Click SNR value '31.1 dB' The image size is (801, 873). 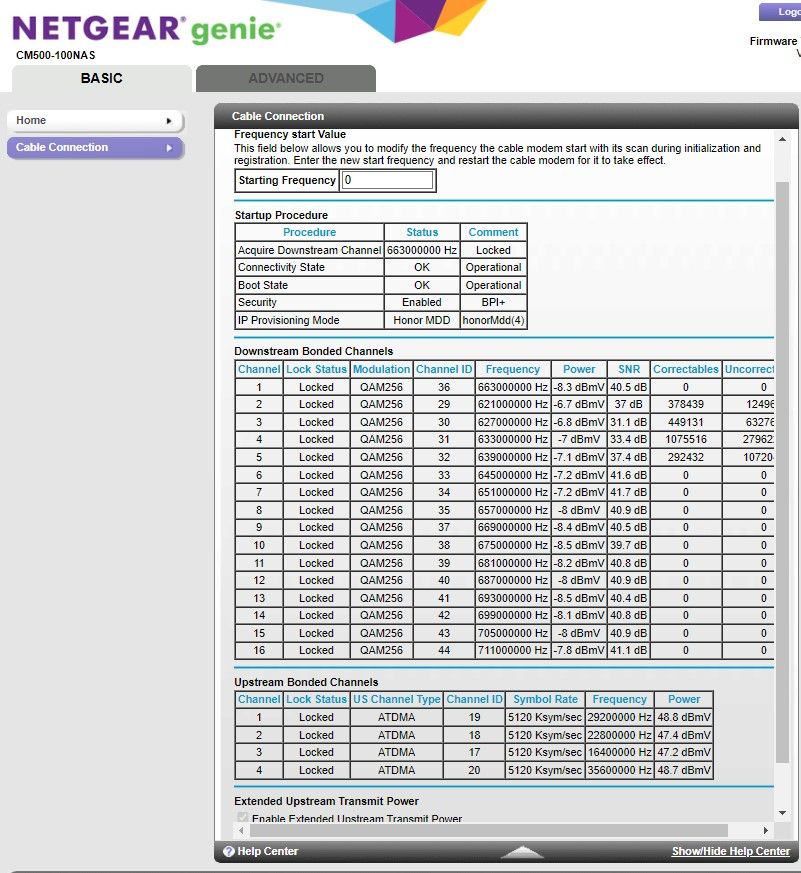[x=628, y=422]
